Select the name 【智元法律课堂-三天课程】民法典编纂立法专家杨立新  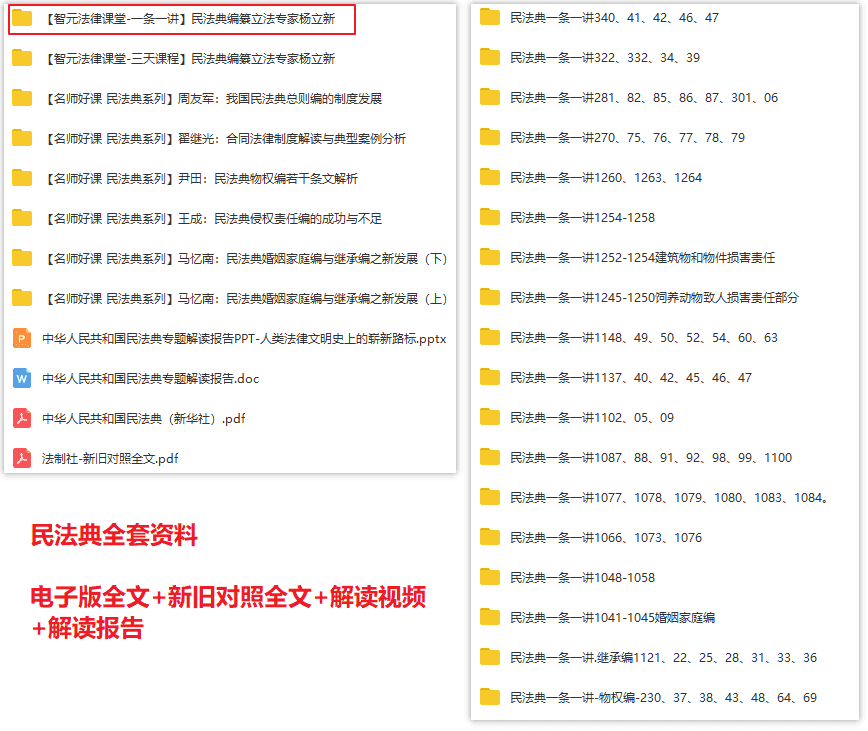pyautogui.click(x=189, y=59)
